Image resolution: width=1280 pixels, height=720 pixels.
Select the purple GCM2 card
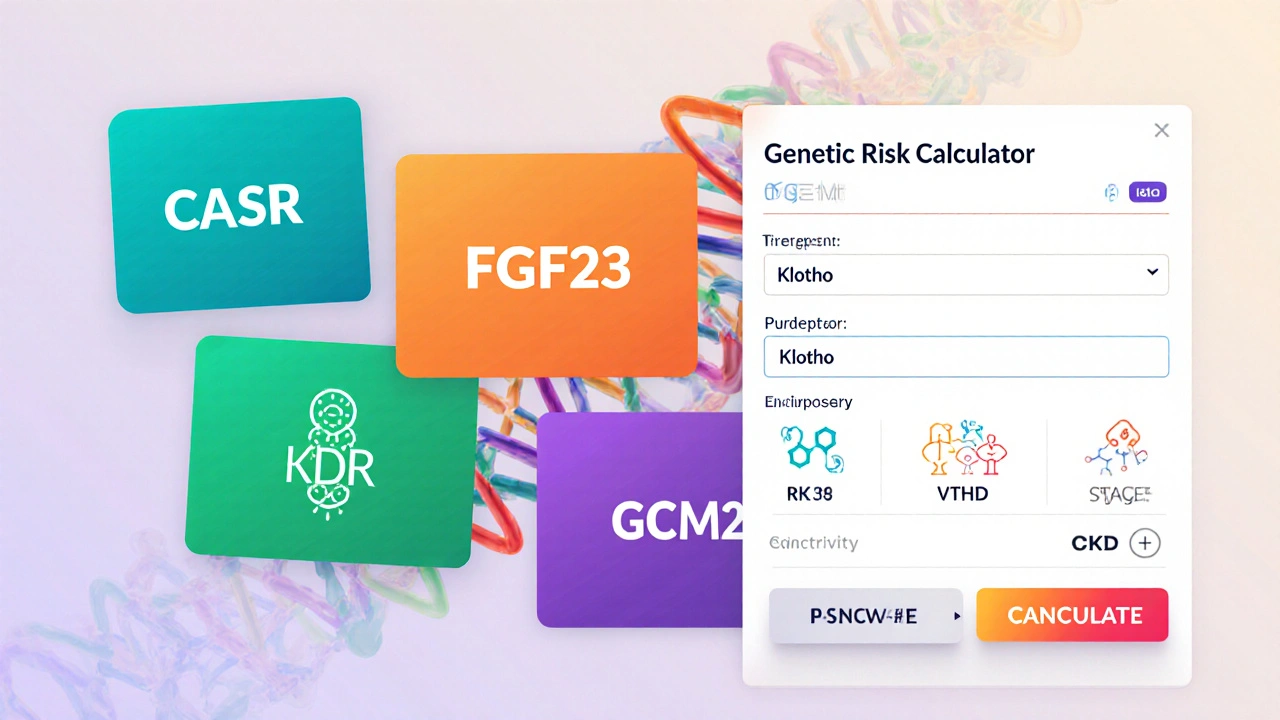(640, 520)
